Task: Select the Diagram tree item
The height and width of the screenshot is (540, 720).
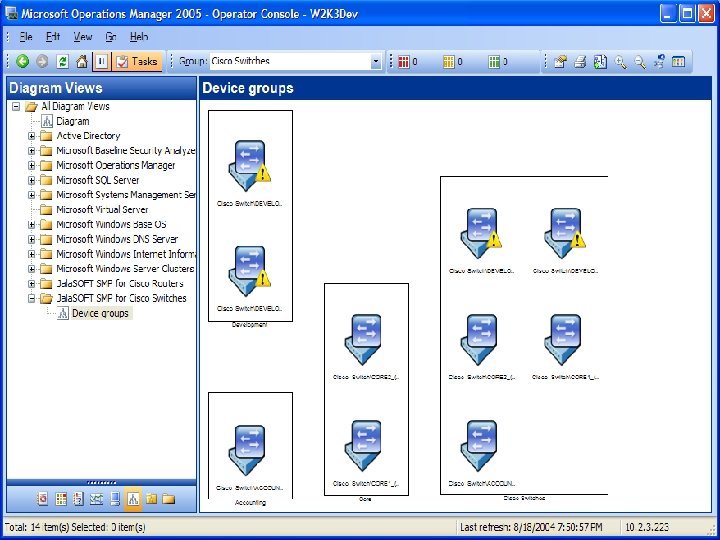Action: (72, 121)
